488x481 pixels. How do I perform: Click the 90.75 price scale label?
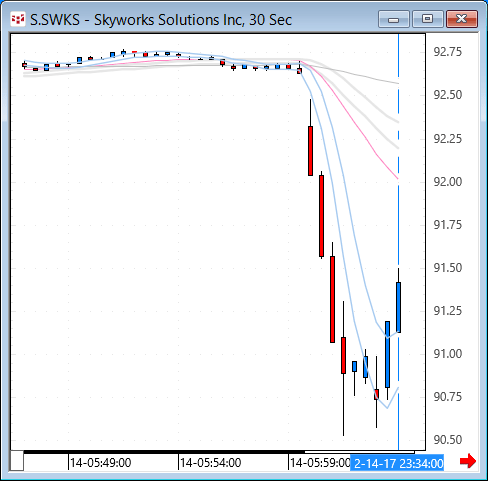coord(448,397)
